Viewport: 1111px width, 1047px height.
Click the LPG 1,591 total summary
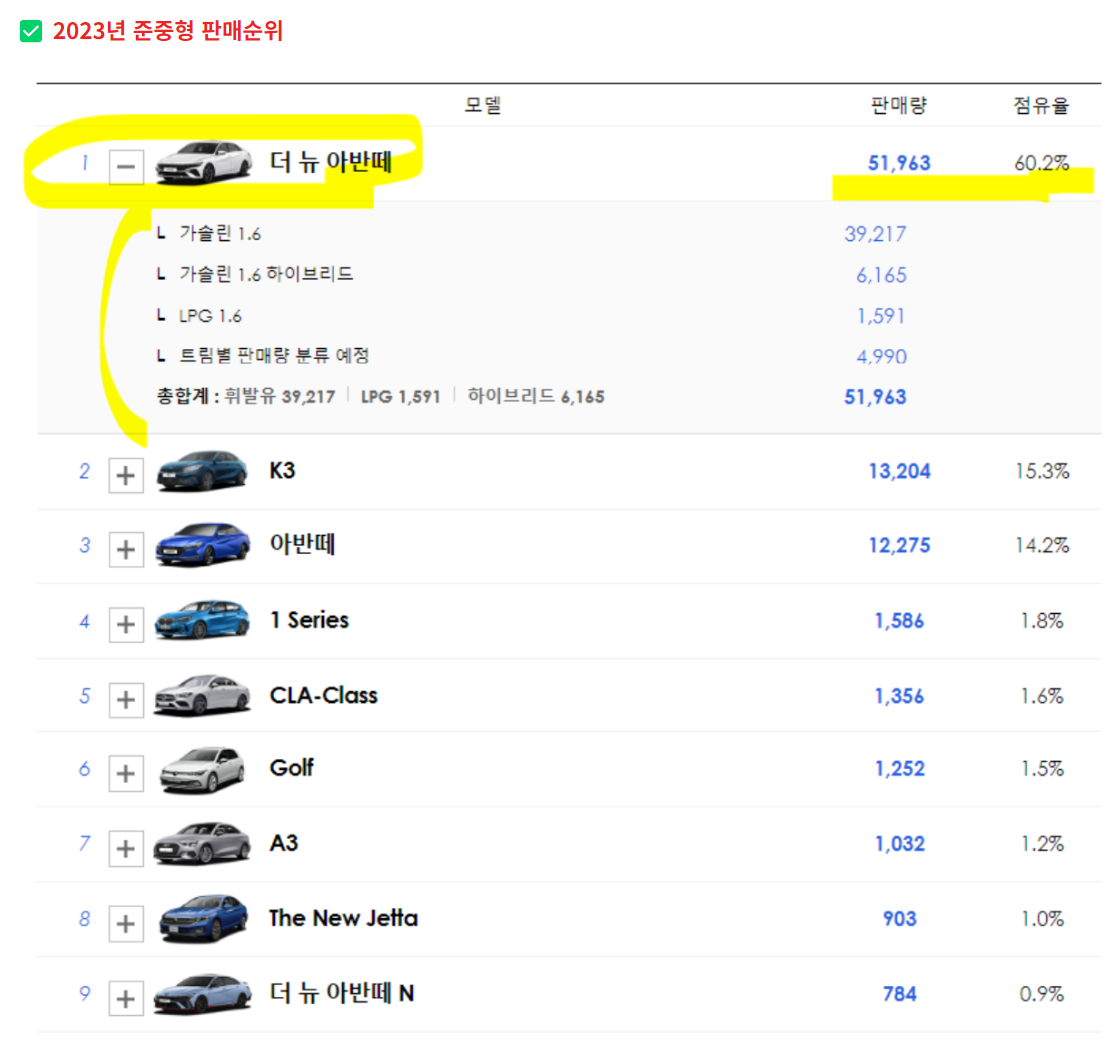click(400, 397)
